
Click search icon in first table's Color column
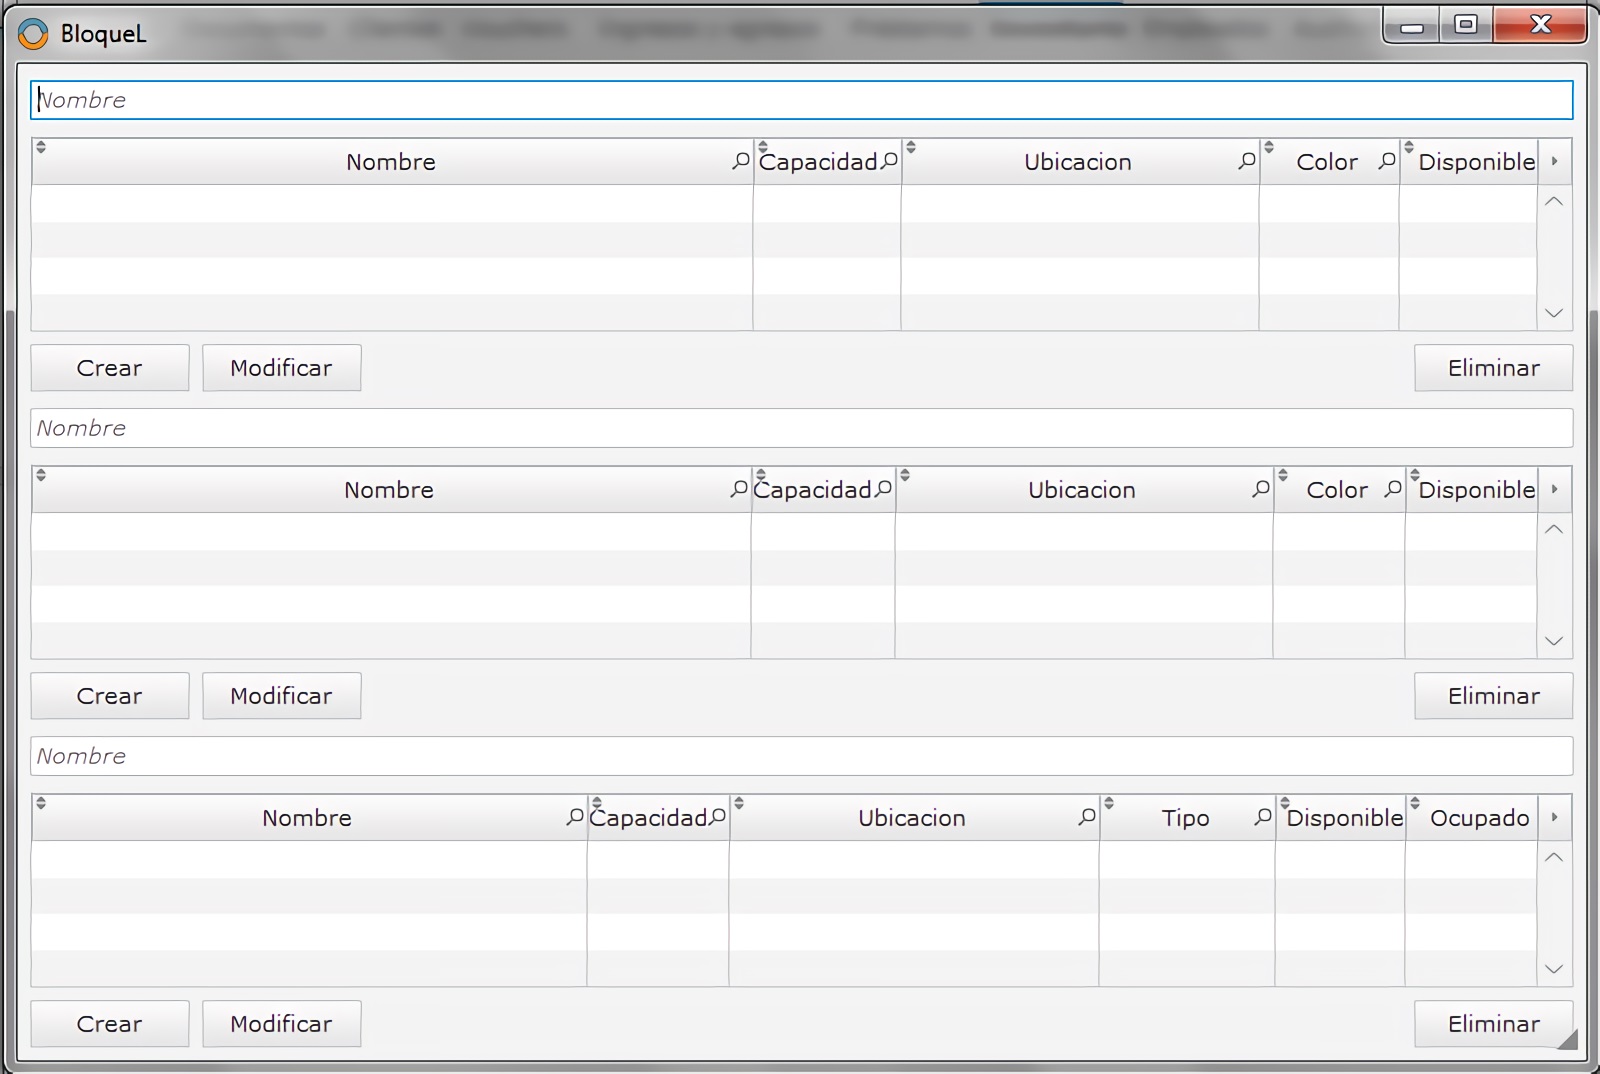pyautogui.click(x=1386, y=161)
